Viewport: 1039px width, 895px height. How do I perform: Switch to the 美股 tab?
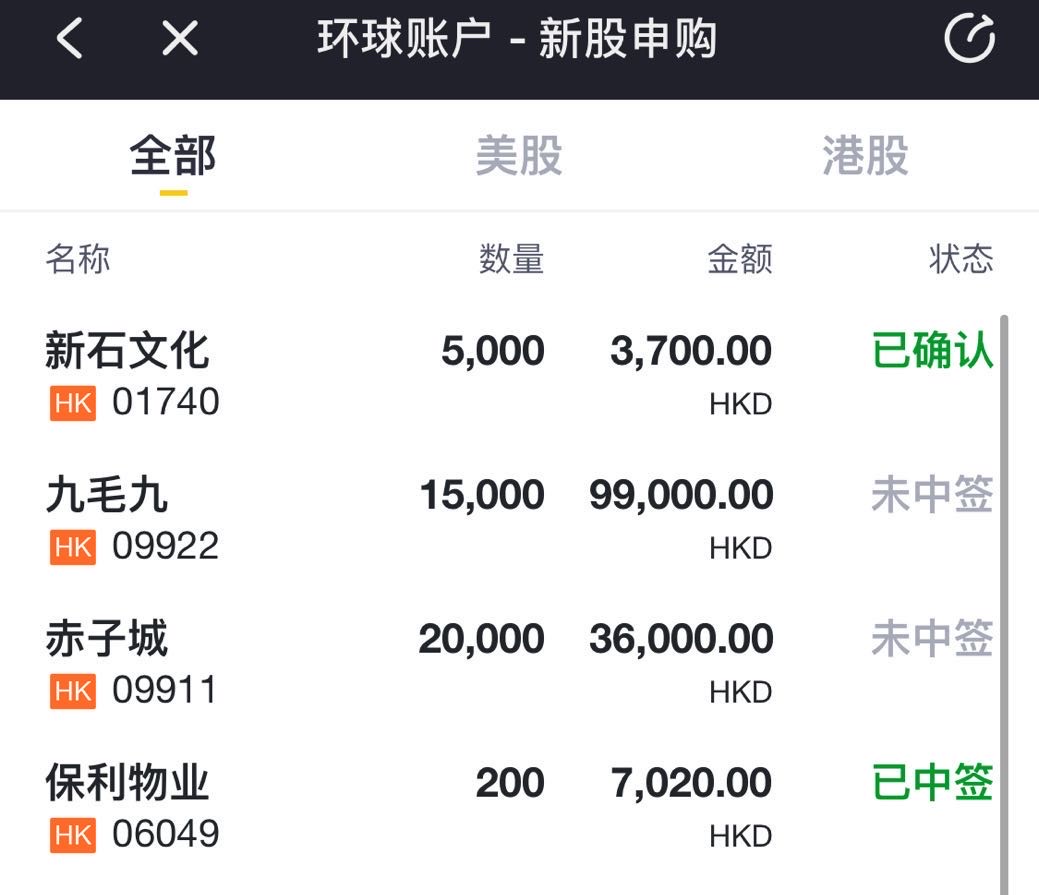(519, 156)
